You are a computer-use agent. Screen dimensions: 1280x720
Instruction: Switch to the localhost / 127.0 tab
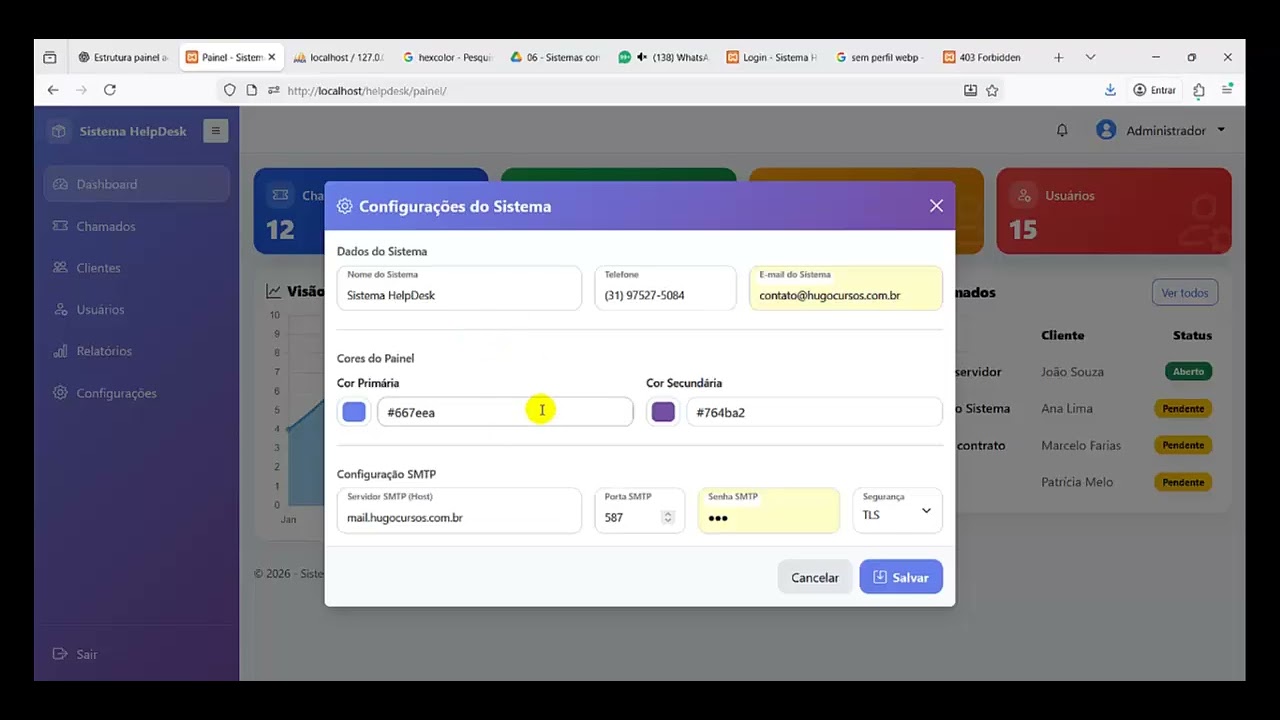click(339, 57)
